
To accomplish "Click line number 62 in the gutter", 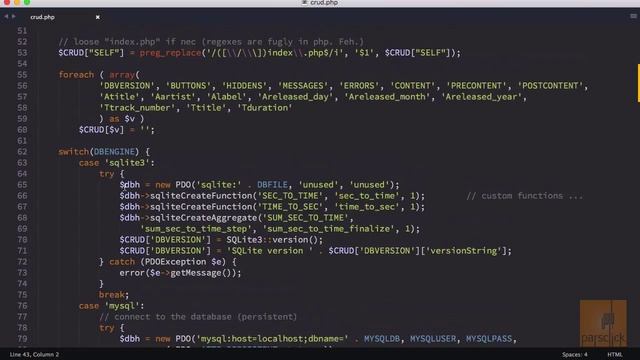I will tap(22, 152).
